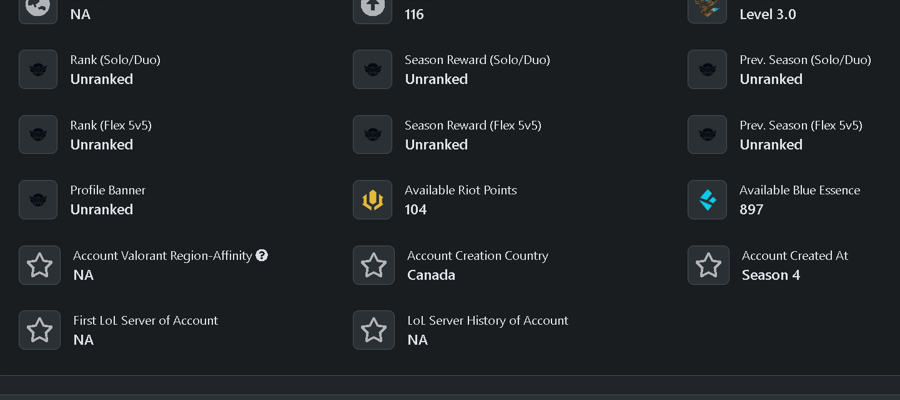Click the Season Reward (Solo/Duo) emblem icon

[x=373, y=69]
